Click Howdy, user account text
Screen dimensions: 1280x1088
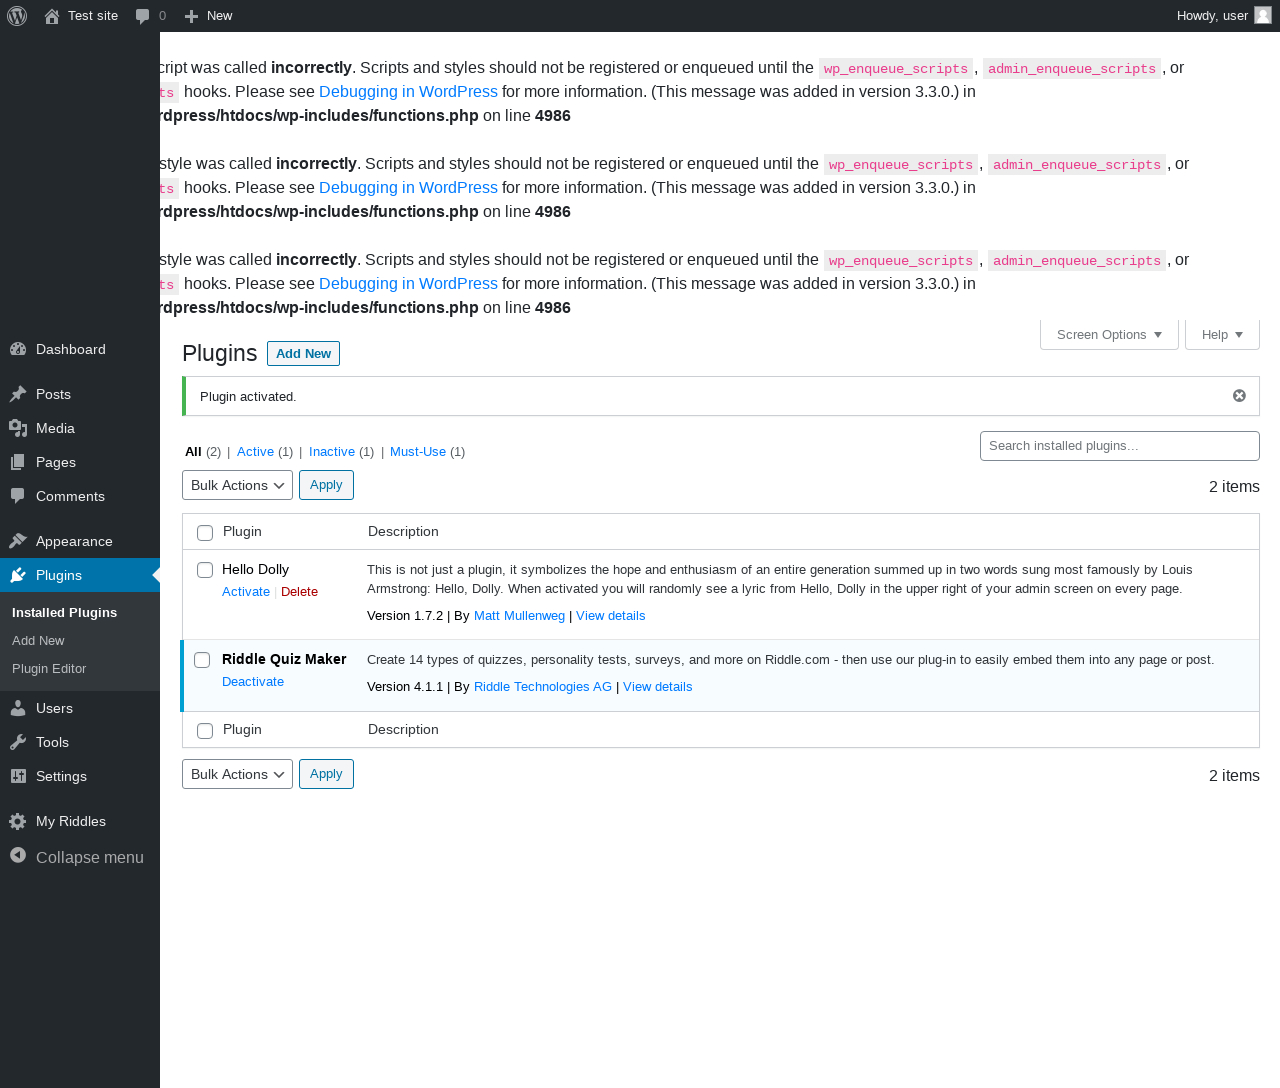[x=1212, y=16]
